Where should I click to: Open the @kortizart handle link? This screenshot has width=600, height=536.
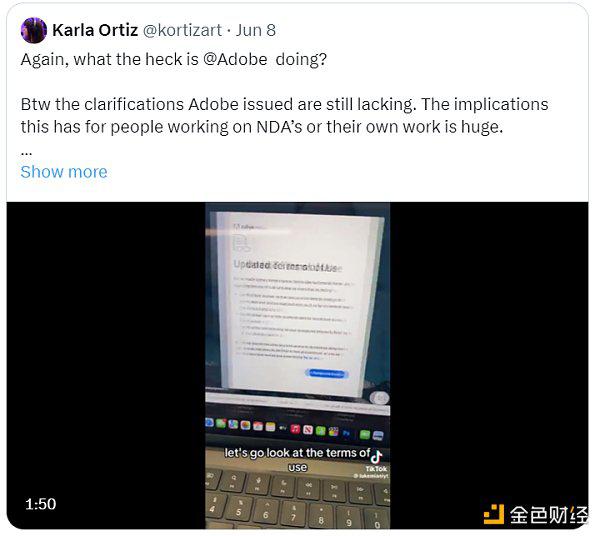[x=182, y=30]
